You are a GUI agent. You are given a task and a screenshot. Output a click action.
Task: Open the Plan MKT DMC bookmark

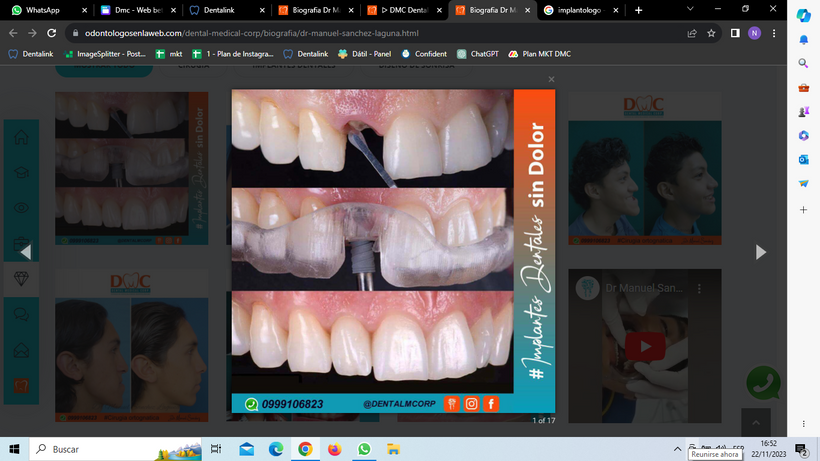point(540,54)
